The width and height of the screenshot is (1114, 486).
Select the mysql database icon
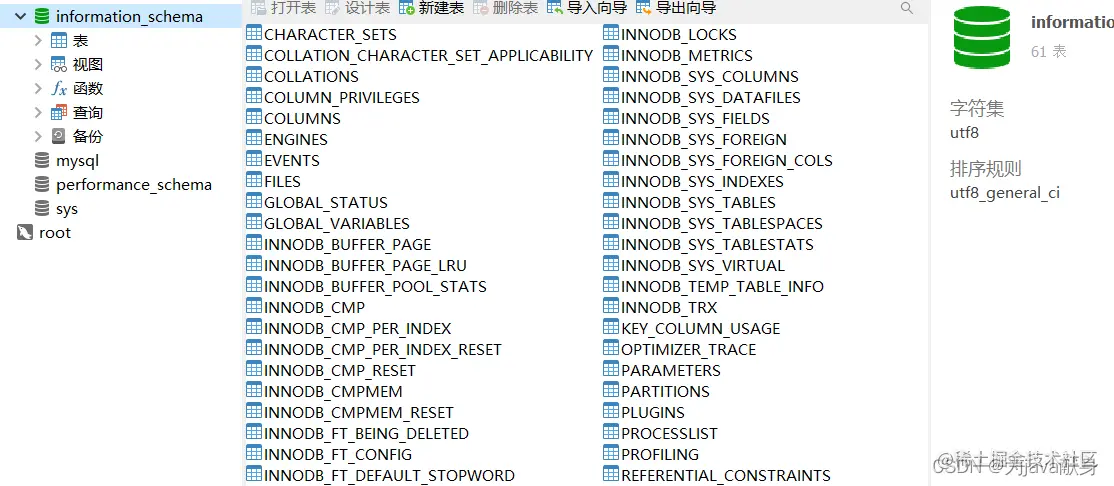pyautogui.click(x=42, y=161)
